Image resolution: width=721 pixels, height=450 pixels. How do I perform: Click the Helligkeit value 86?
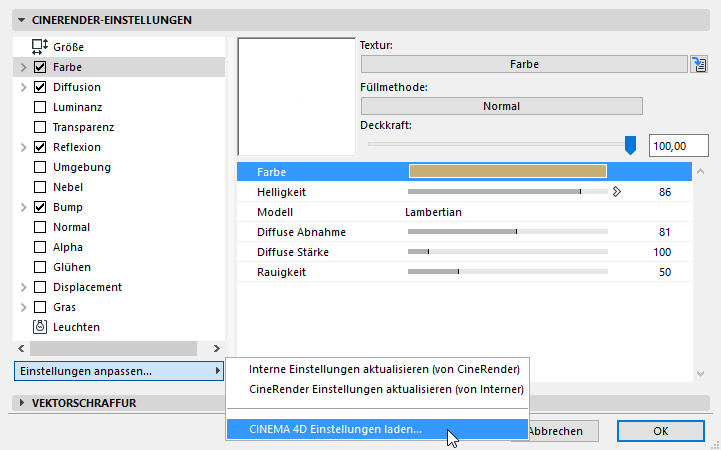click(x=664, y=192)
